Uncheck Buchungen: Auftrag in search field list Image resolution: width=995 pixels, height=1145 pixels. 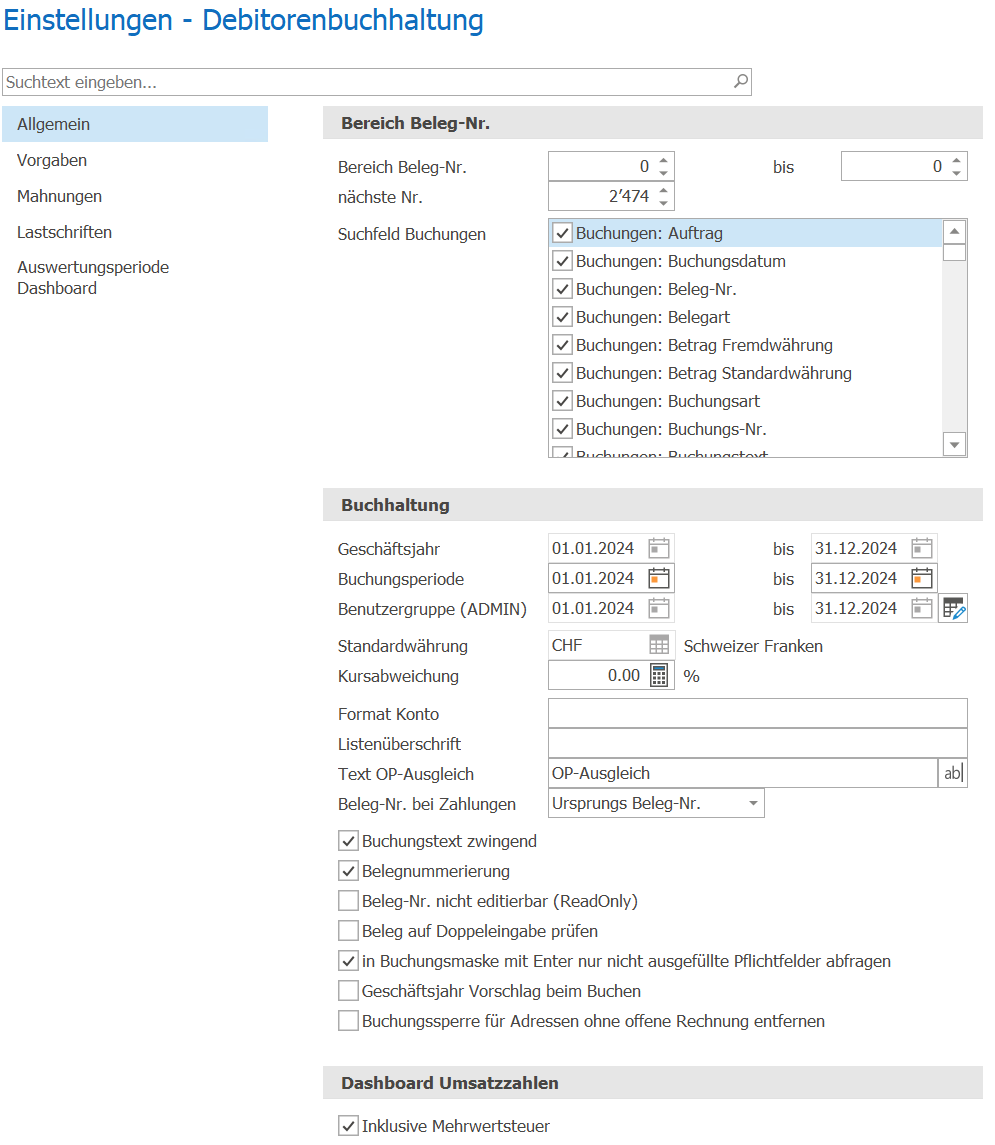tap(562, 233)
